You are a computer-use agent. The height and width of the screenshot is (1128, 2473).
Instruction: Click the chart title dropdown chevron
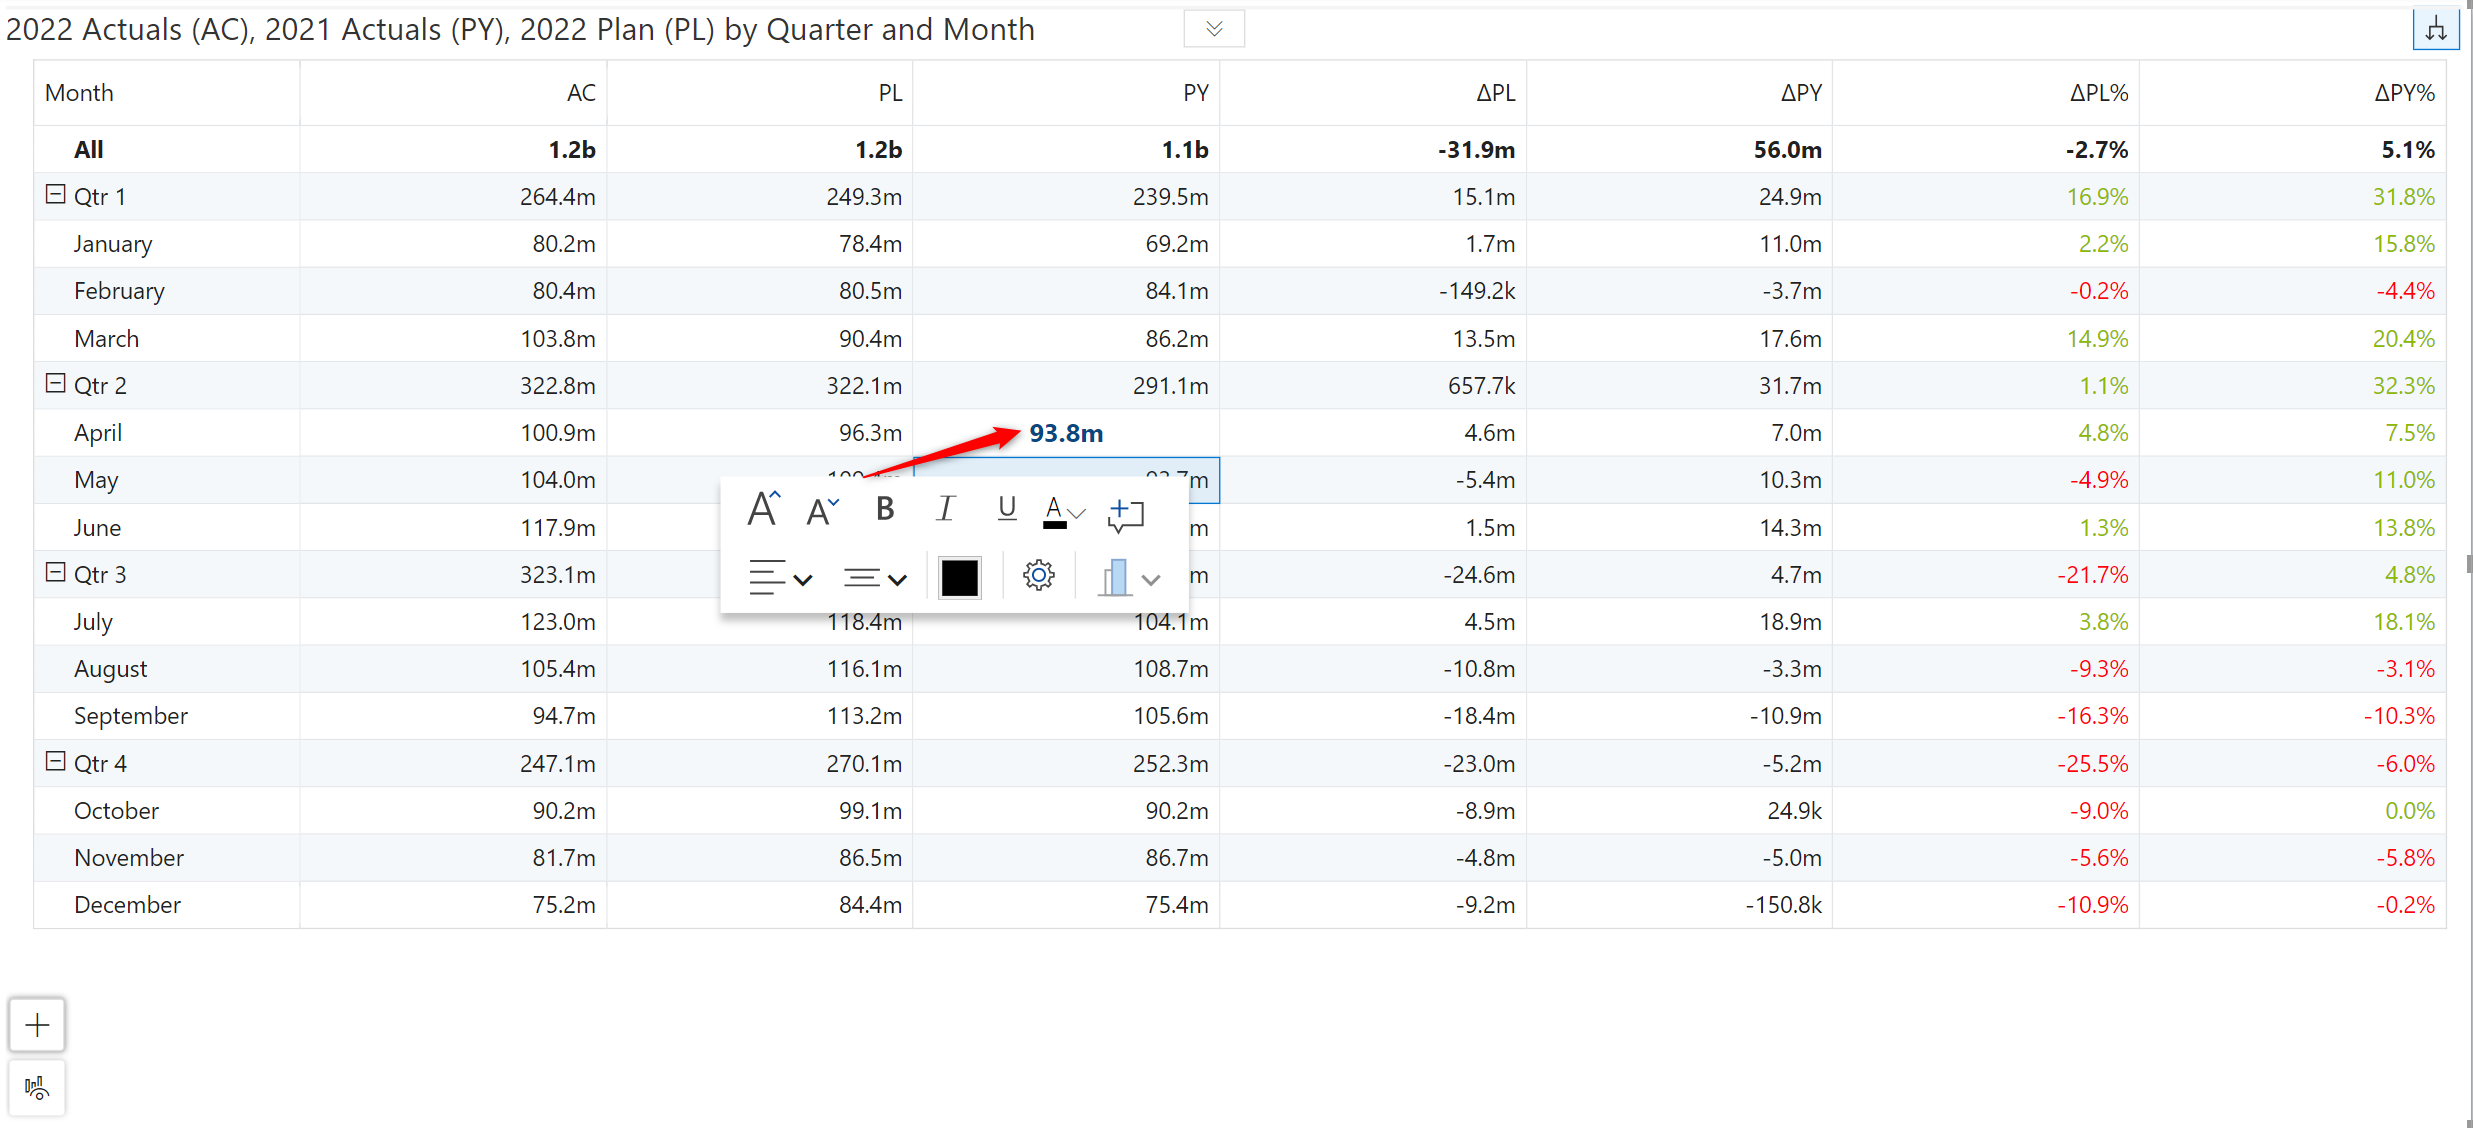pyautogui.click(x=1214, y=29)
